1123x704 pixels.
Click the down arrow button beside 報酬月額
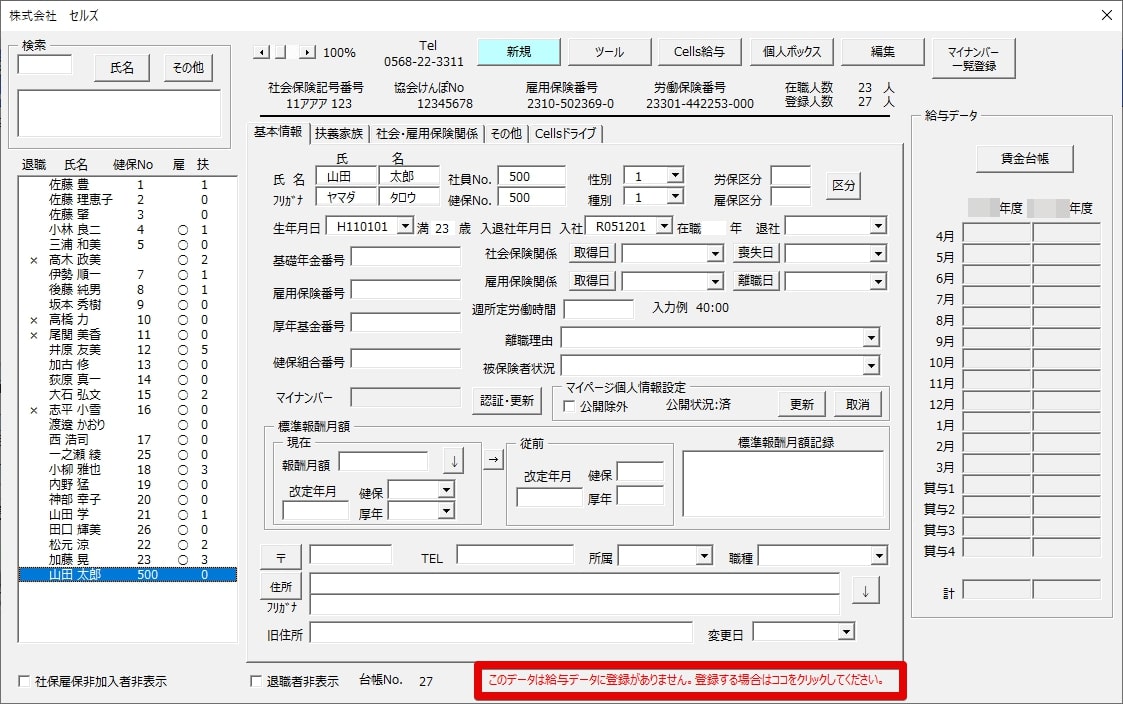(453, 461)
